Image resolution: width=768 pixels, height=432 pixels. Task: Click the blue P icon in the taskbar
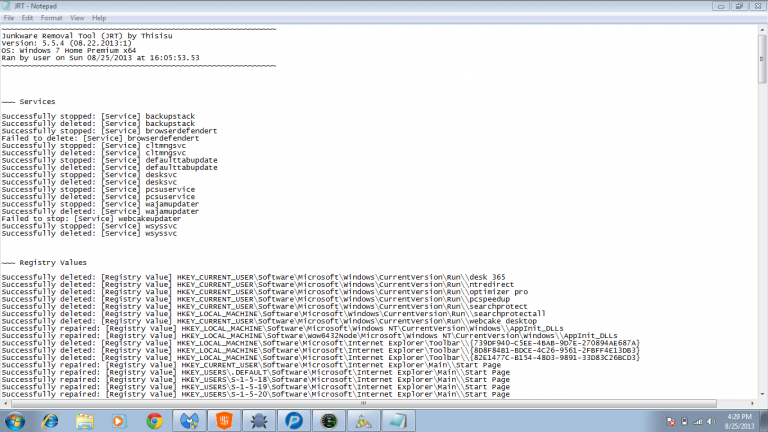(x=294, y=421)
